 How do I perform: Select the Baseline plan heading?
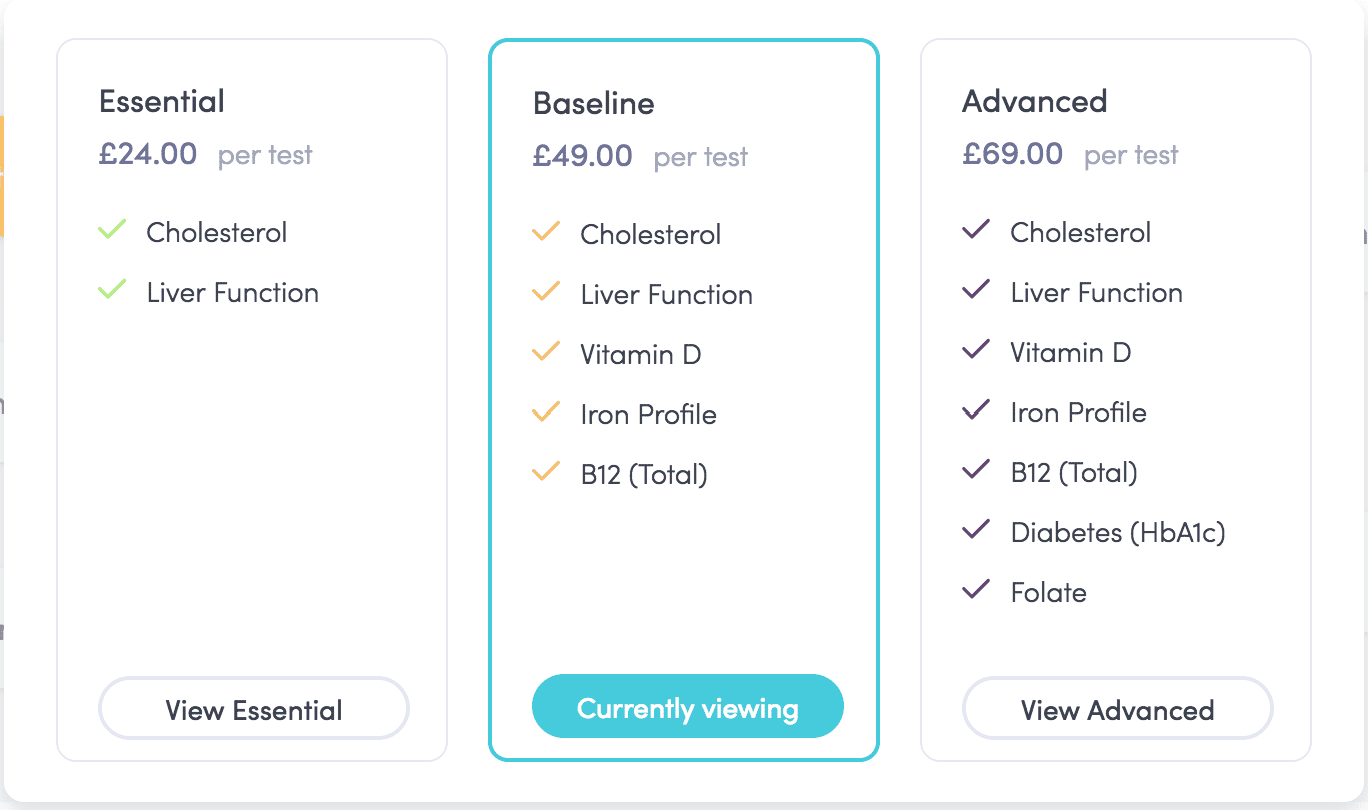[x=594, y=103]
